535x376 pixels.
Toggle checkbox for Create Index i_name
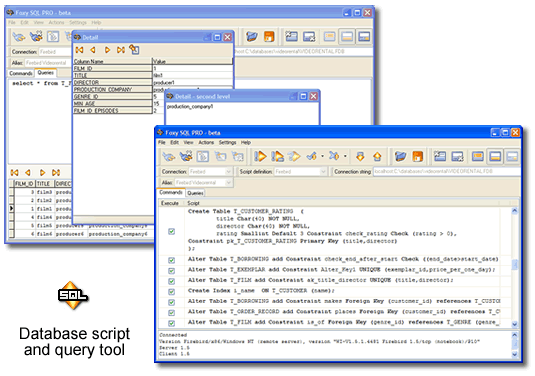coord(172,292)
